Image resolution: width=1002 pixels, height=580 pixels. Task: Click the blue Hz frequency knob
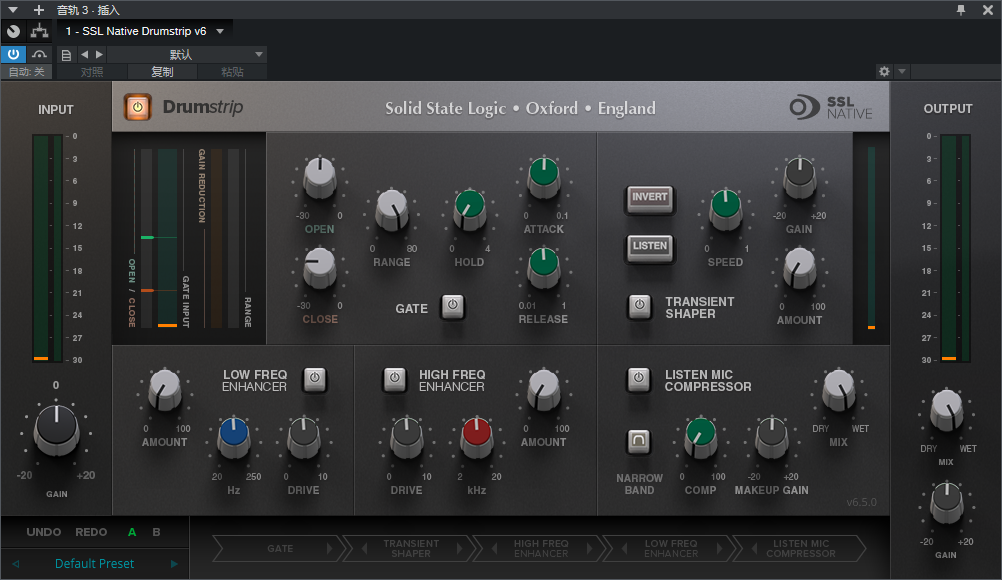pos(234,438)
